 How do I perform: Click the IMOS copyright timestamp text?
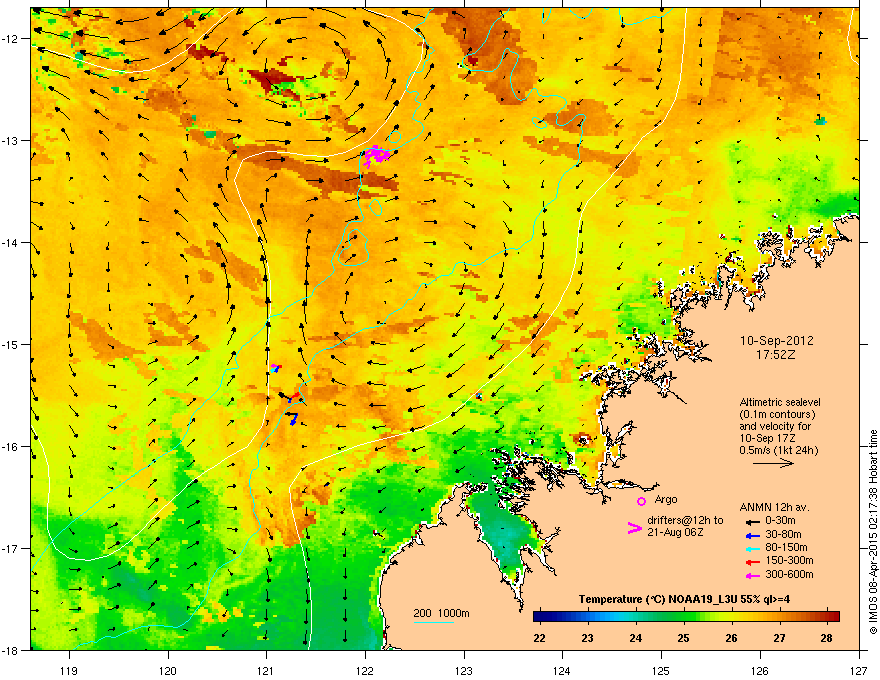point(873,532)
